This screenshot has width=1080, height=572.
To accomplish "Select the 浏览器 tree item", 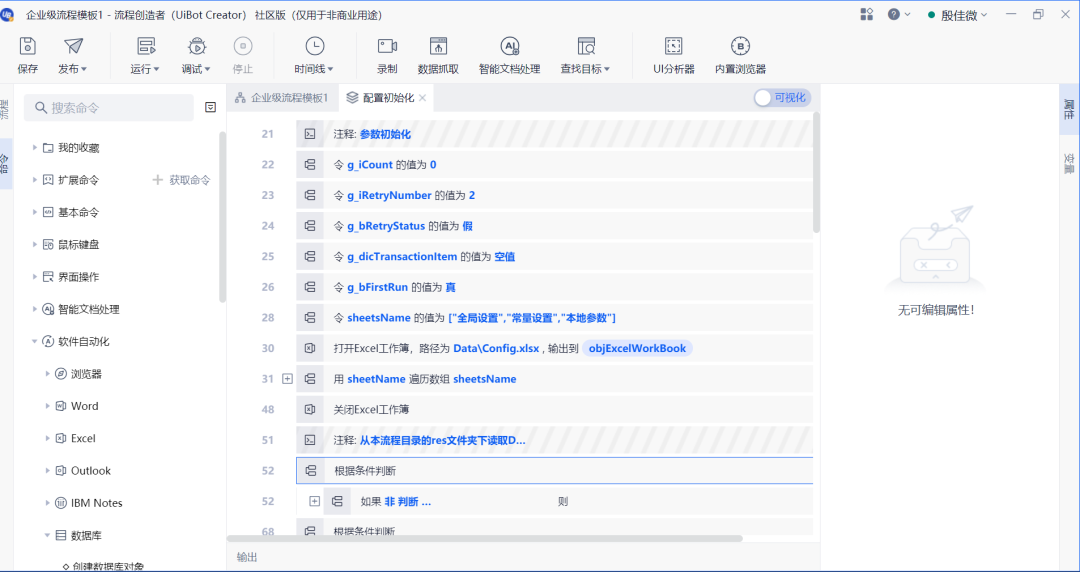I will click(87, 374).
